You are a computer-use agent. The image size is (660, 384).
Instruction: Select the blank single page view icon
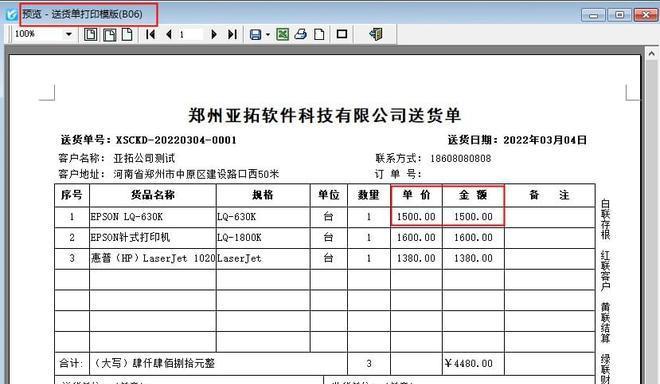point(127,34)
